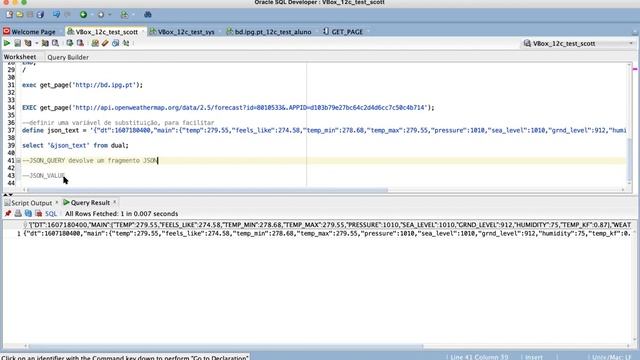Click the Undo arrow icon

(56, 15)
